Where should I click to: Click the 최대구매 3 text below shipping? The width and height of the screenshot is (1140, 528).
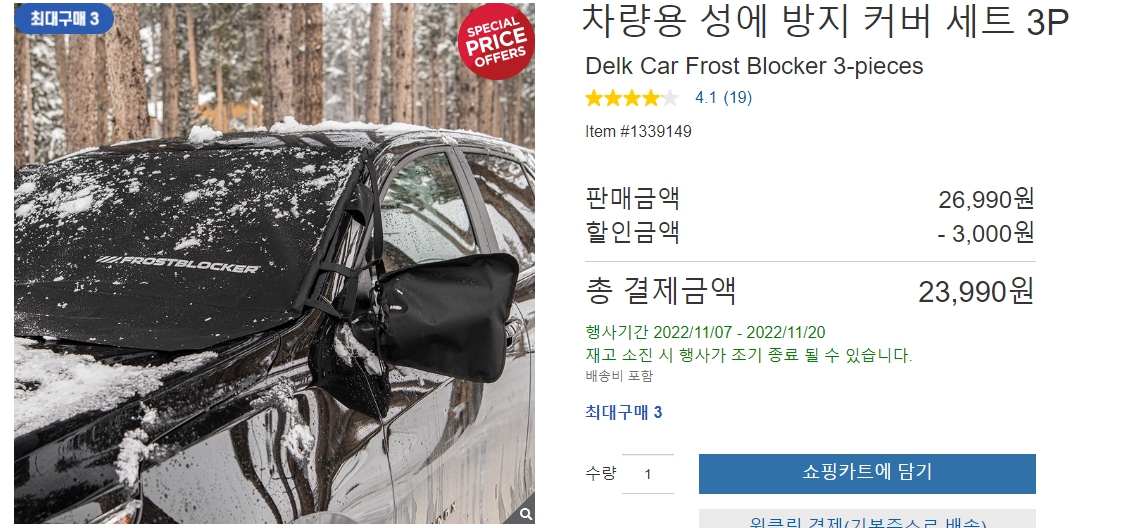click(x=624, y=412)
